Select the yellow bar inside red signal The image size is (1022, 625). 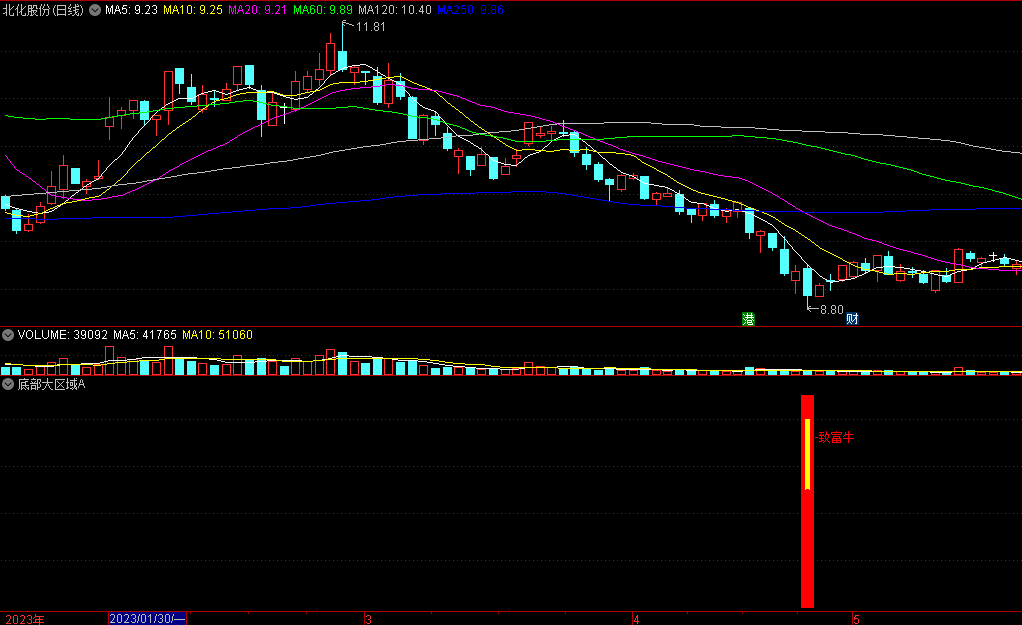[808, 454]
